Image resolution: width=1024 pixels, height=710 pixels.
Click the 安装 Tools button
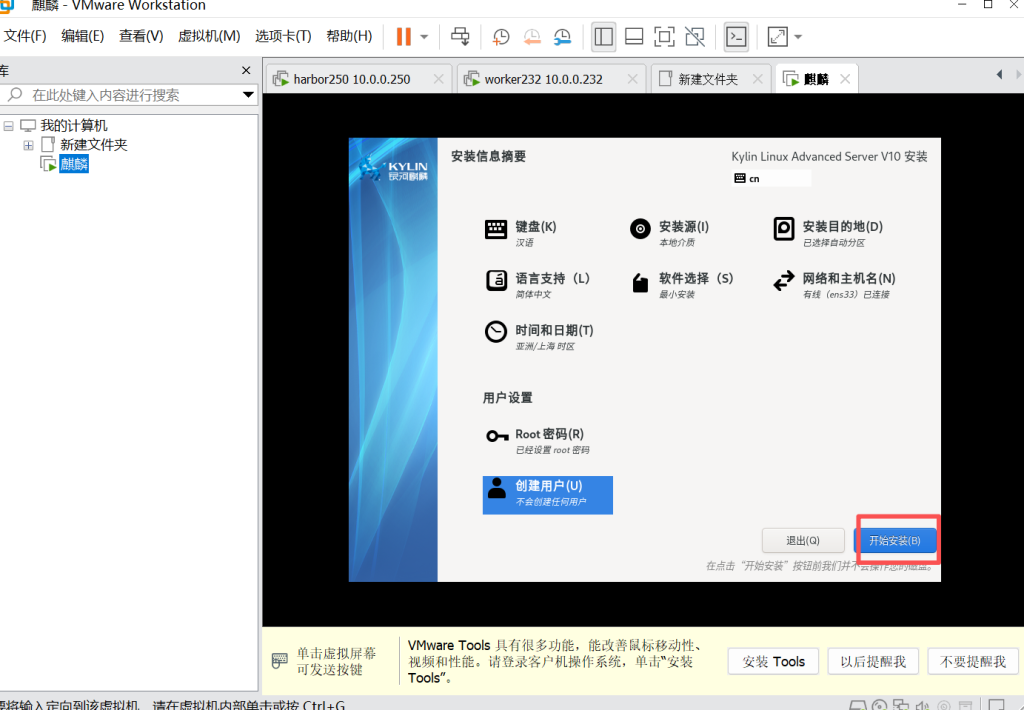(773, 661)
